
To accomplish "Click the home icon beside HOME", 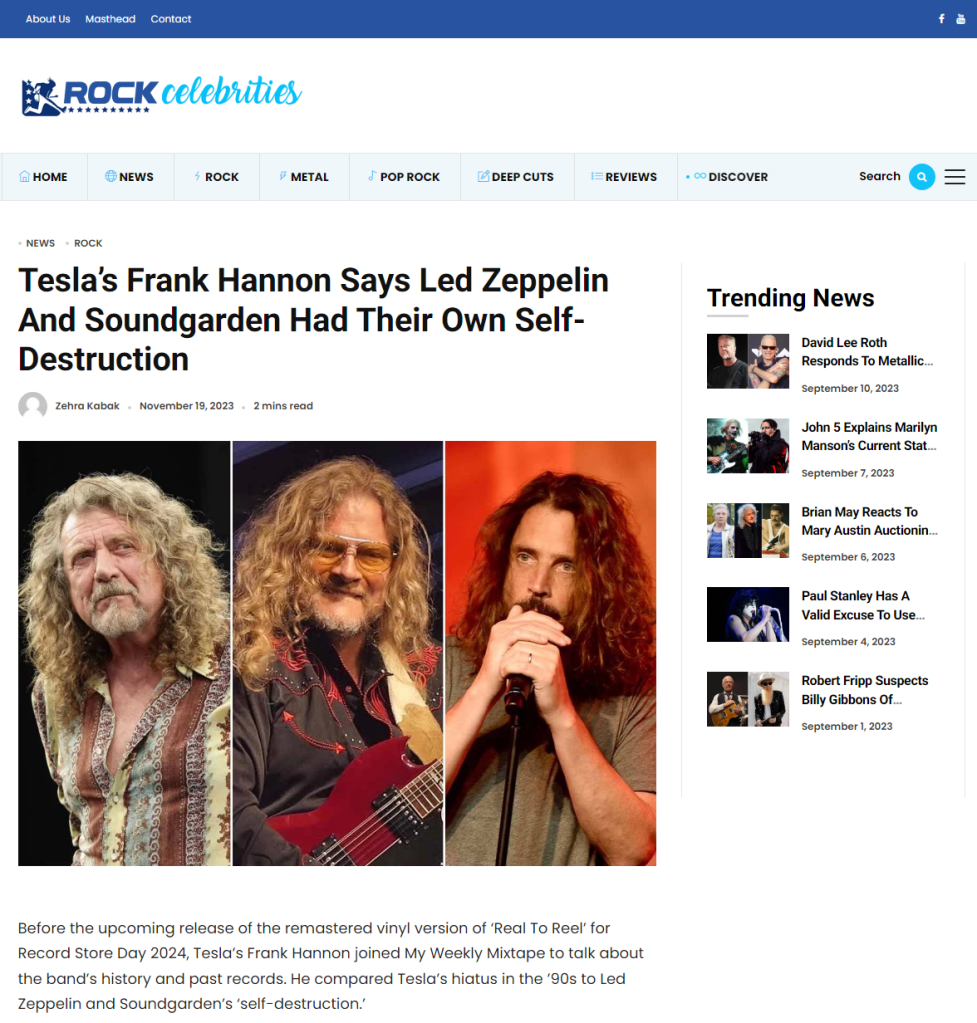I will 24,176.
